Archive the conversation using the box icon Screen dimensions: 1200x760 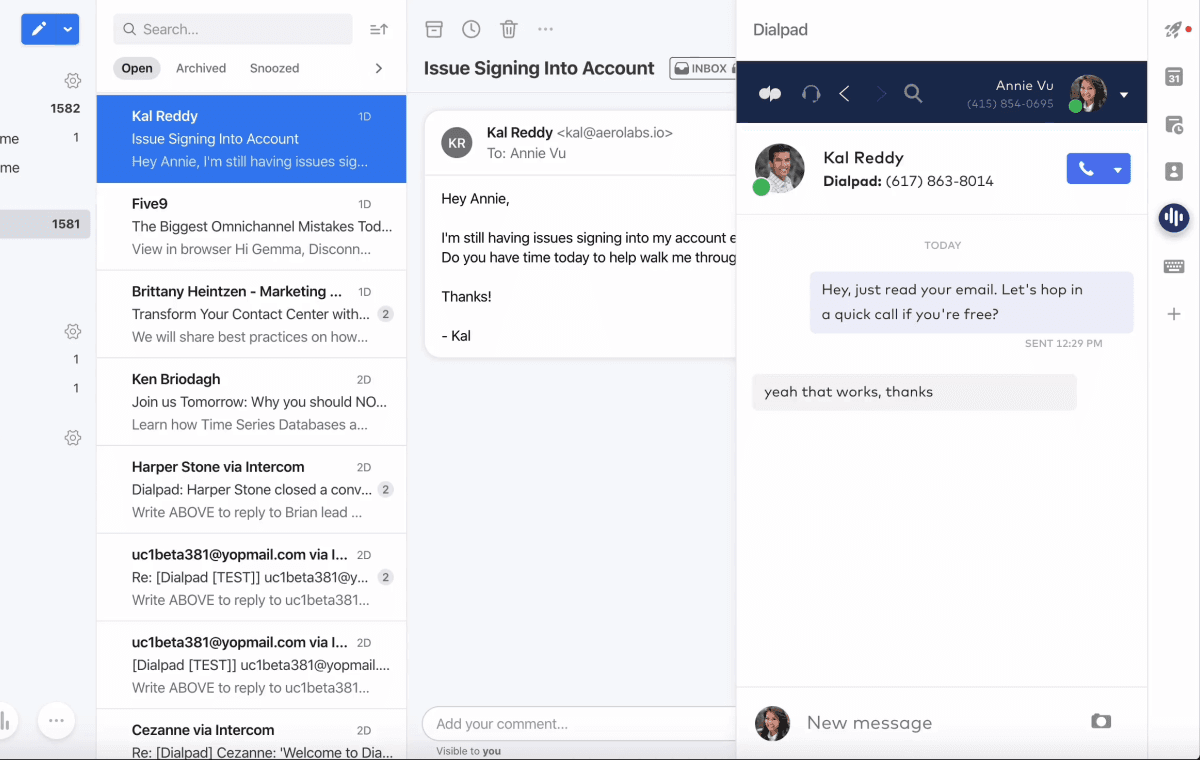point(434,29)
